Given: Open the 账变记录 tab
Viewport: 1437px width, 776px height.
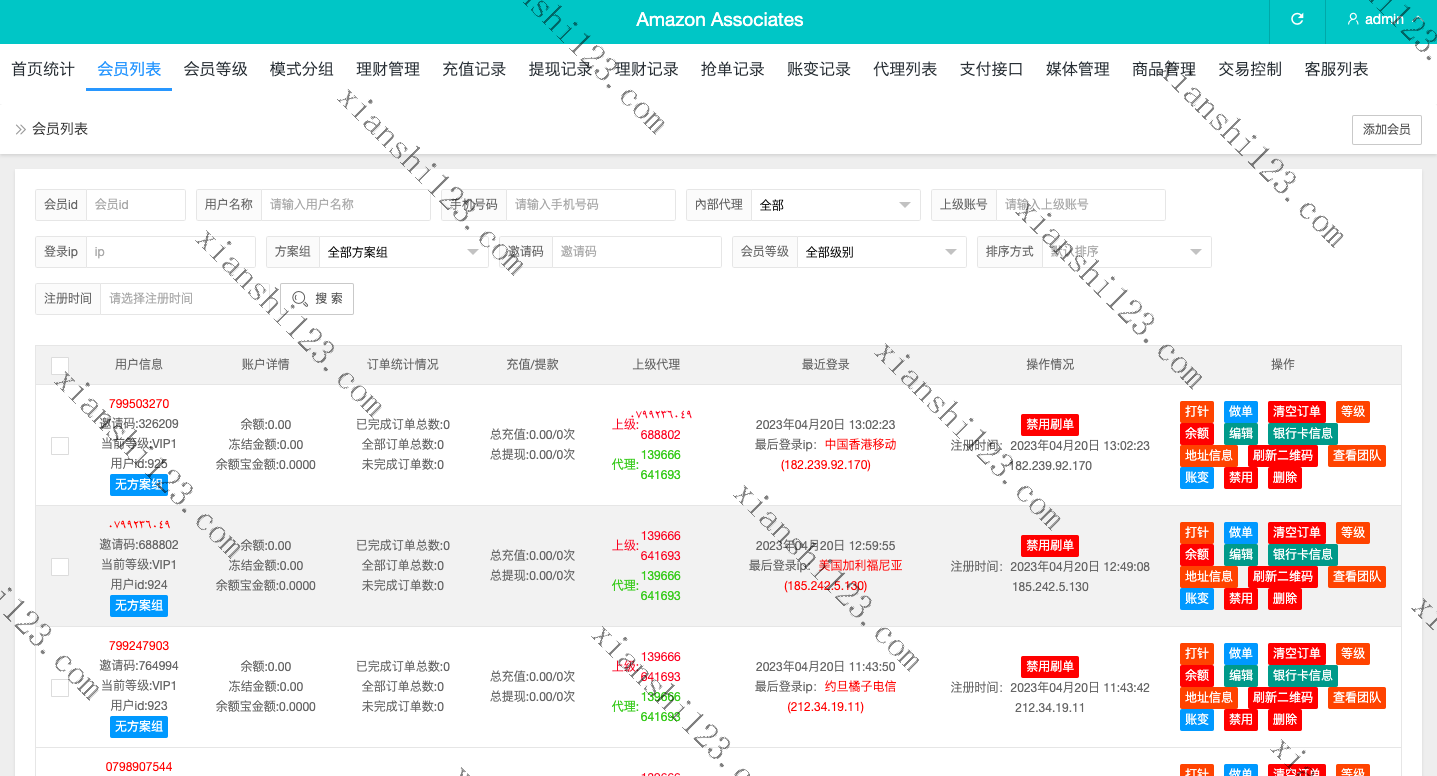Looking at the screenshot, I should 819,69.
